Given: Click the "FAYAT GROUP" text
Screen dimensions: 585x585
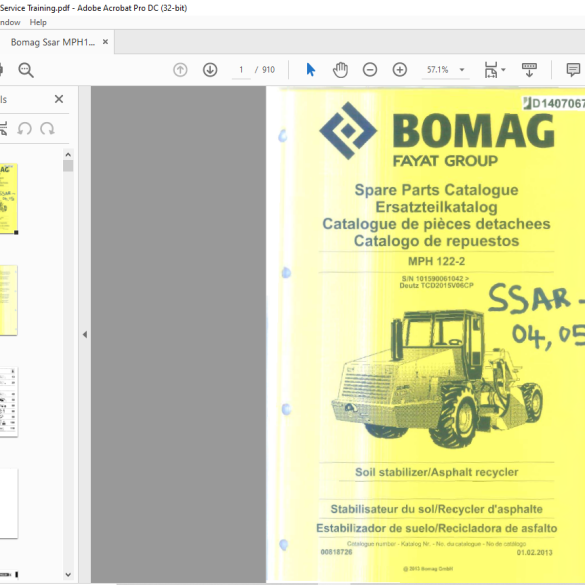Looking at the screenshot, I should pyautogui.click(x=445, y=161).
